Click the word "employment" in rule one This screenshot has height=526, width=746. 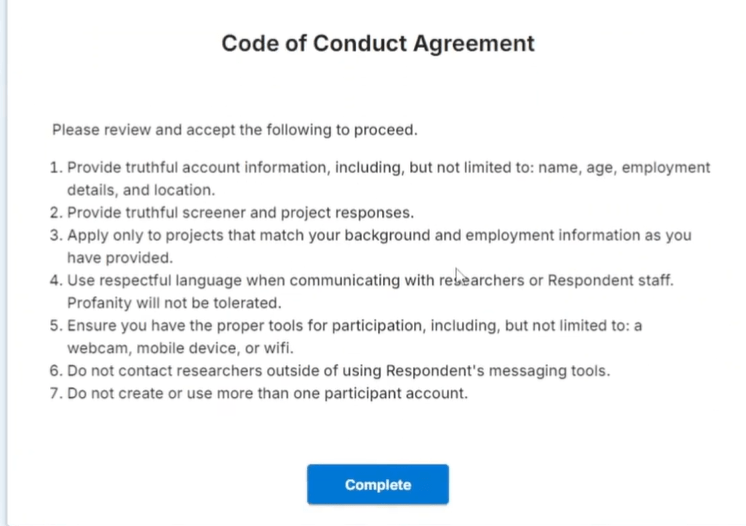666,167
